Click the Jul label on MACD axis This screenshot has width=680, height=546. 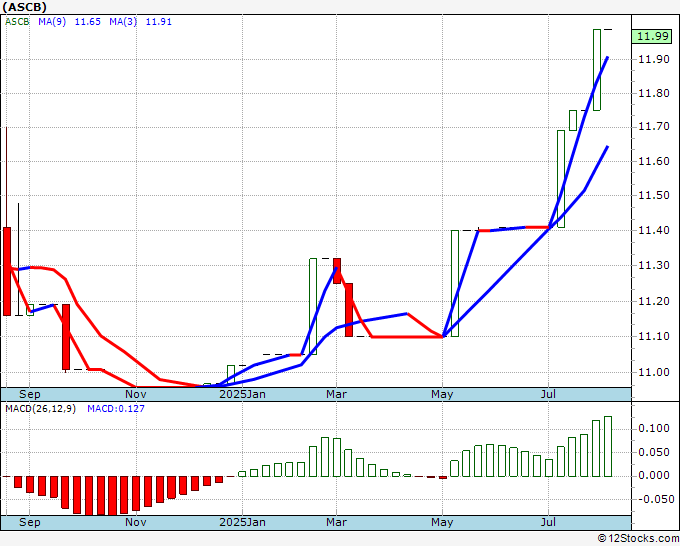548,522
